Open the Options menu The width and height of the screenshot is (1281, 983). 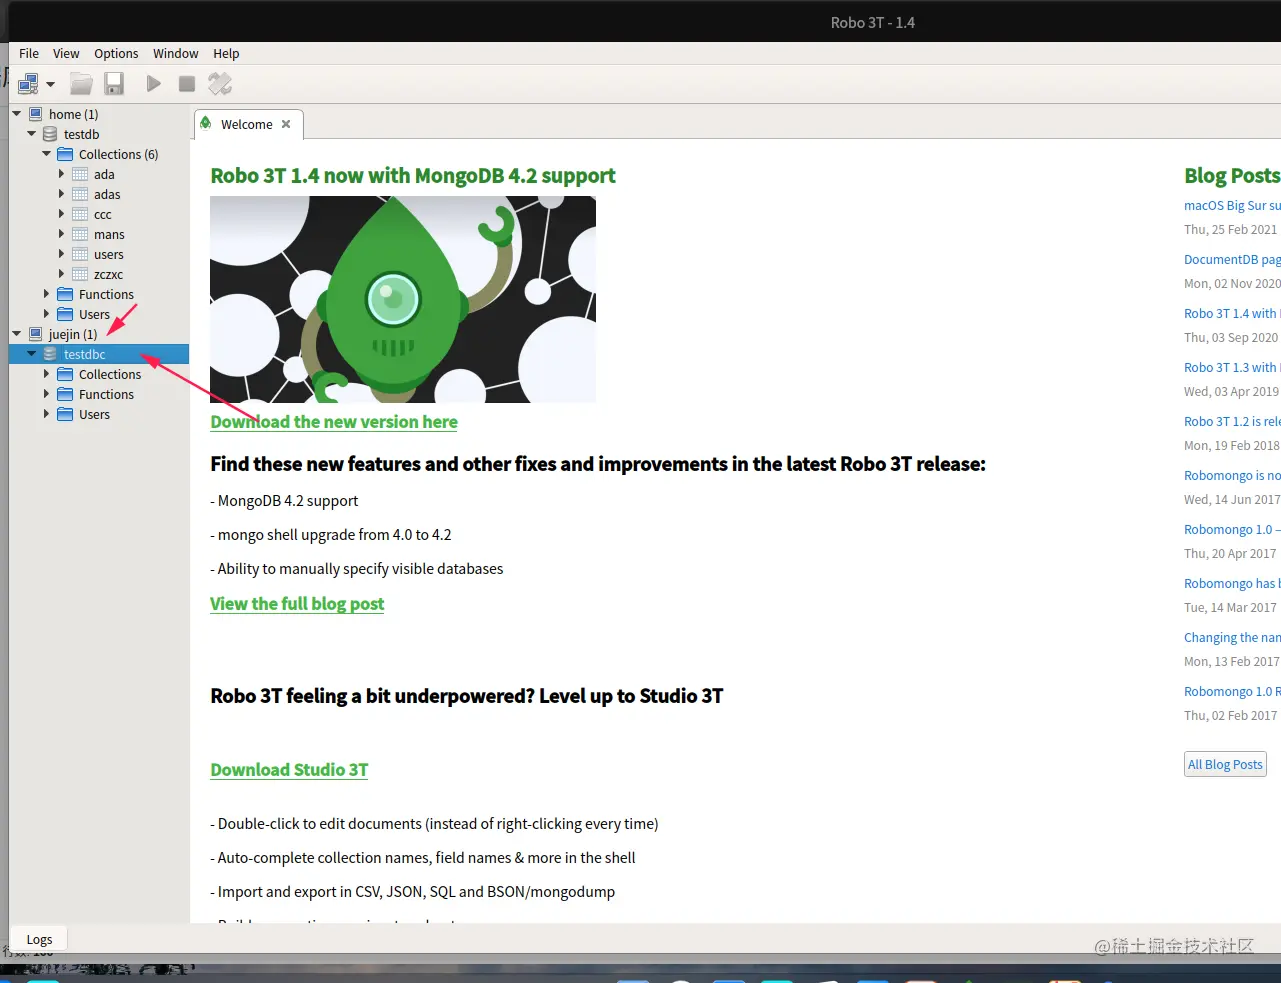116,54
